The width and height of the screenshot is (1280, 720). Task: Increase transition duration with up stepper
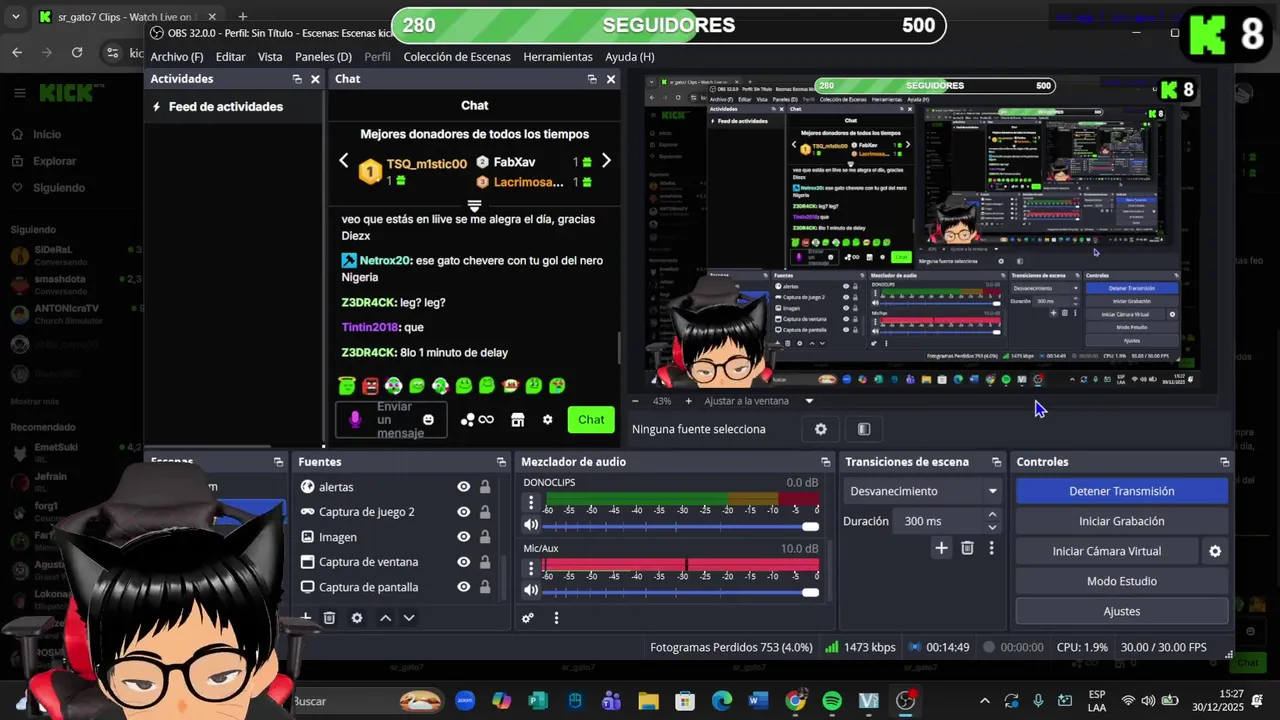(x=992, y=515)
